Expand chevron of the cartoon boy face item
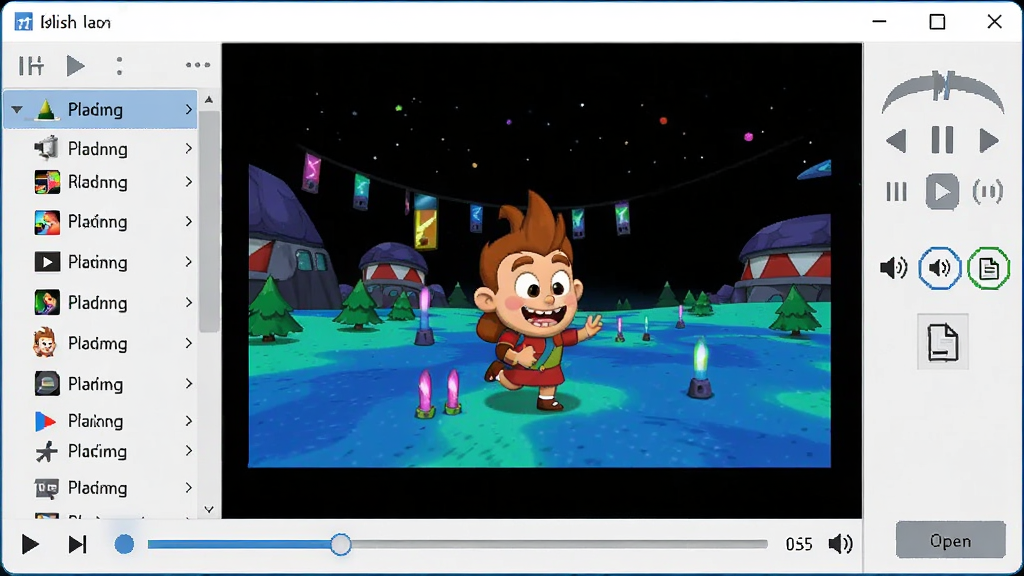The width and height of the screenshot is (1024, 576). pos(189,343)
